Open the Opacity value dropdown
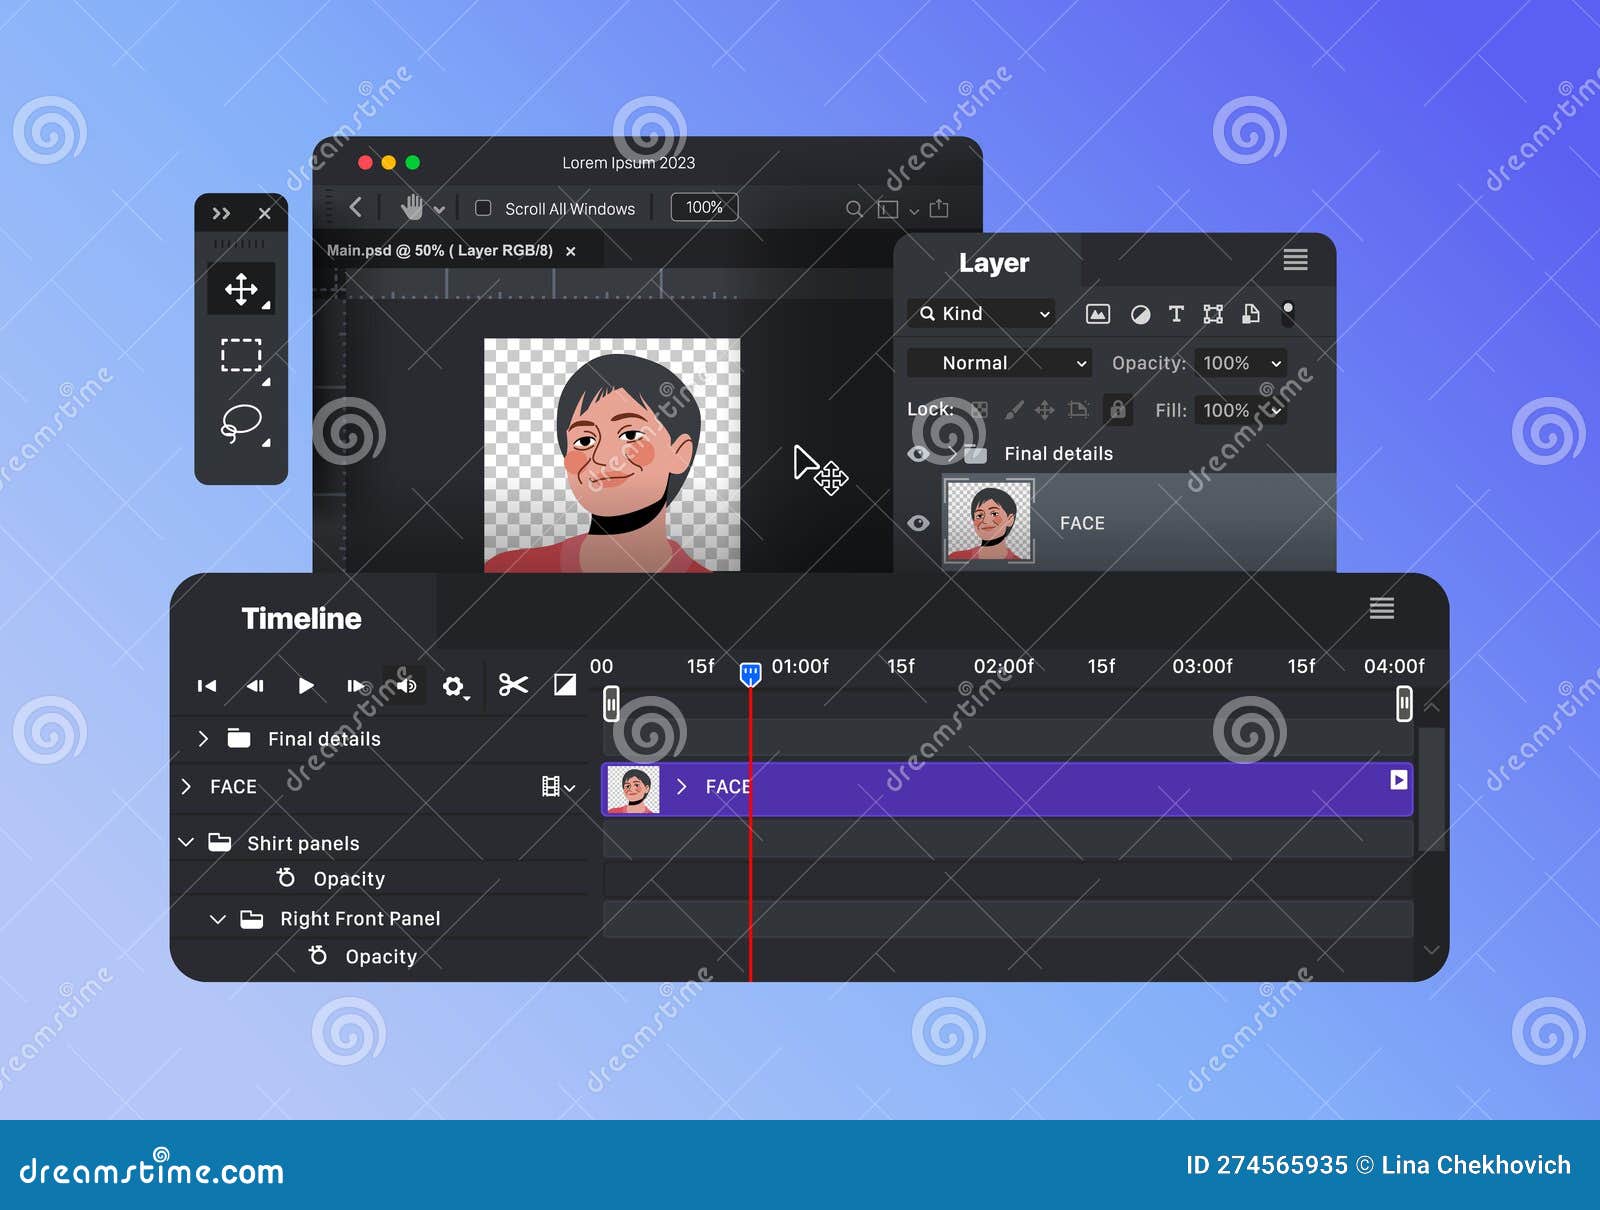Image resolution: width=1600 pixels, height=1210 pixels. tap(1240, 363)
